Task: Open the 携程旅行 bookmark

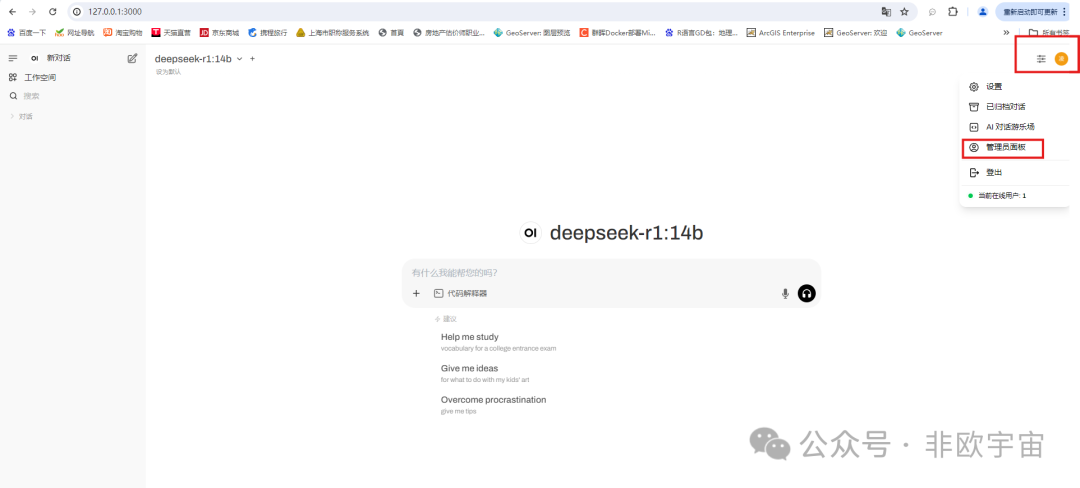Action: pyautogui.click(x=267, y=32)
